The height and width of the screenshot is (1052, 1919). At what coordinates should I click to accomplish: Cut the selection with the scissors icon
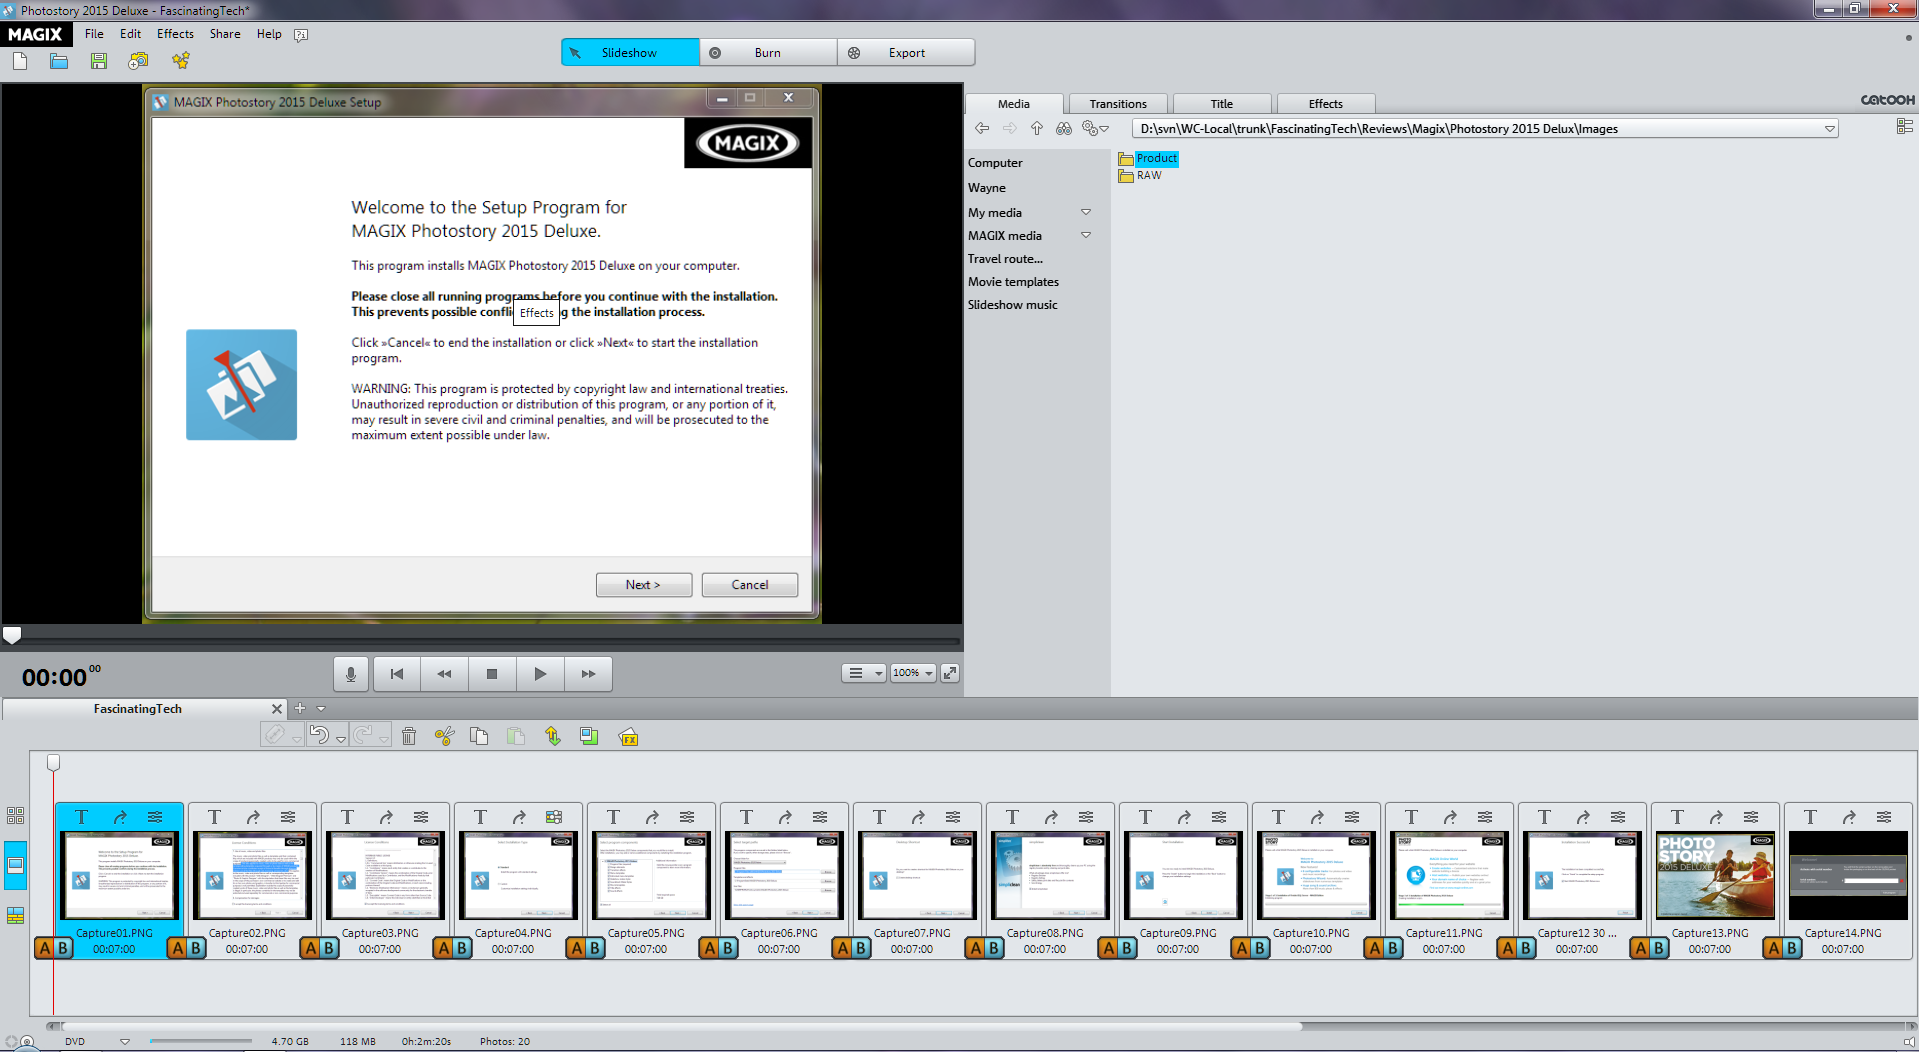445,736
